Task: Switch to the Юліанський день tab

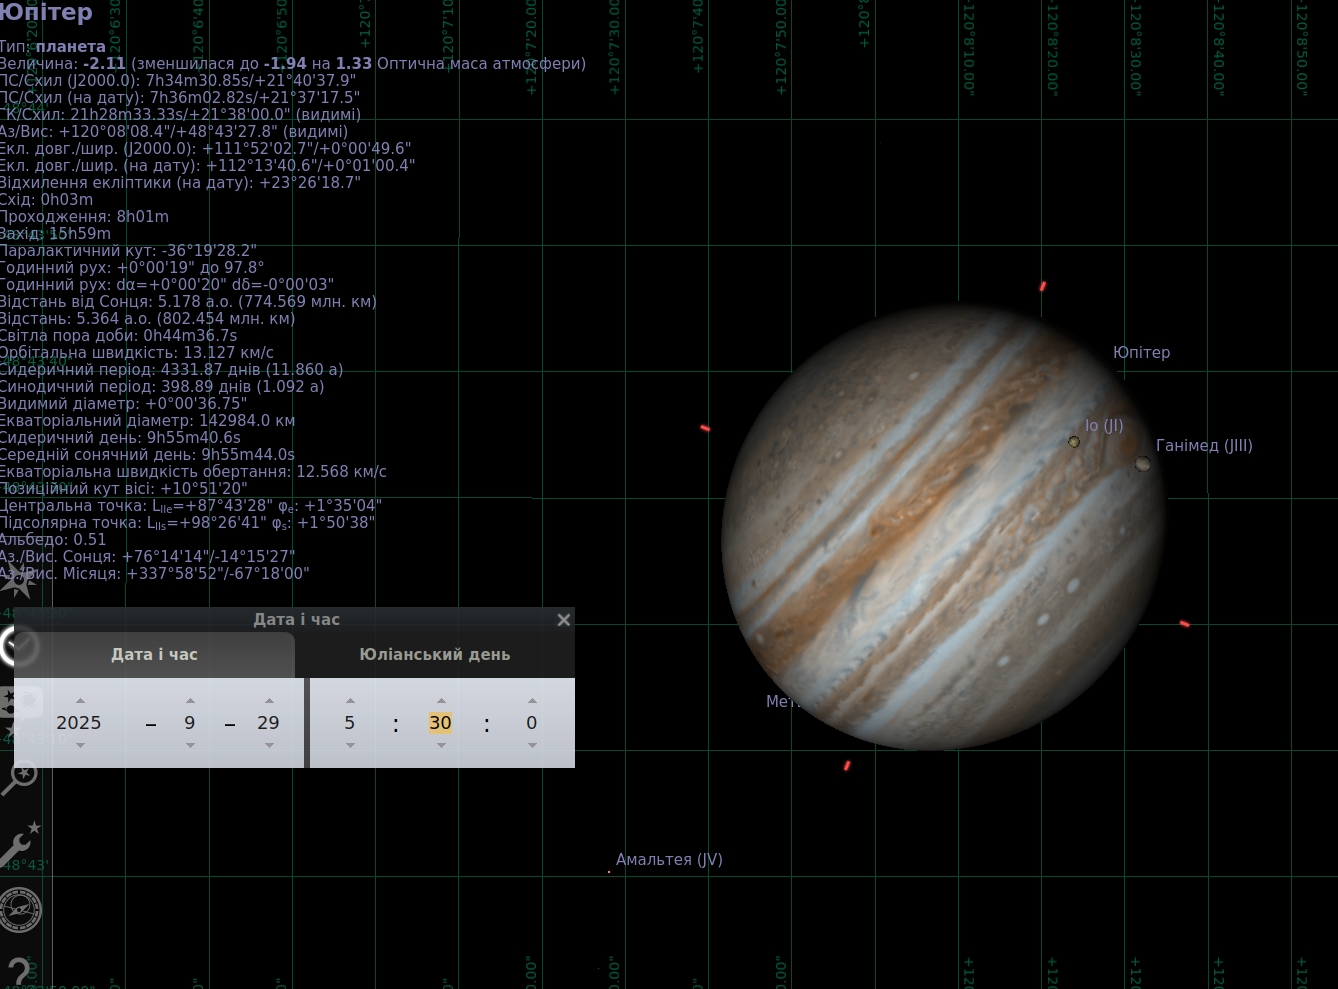Action: [x=435, y=654]
